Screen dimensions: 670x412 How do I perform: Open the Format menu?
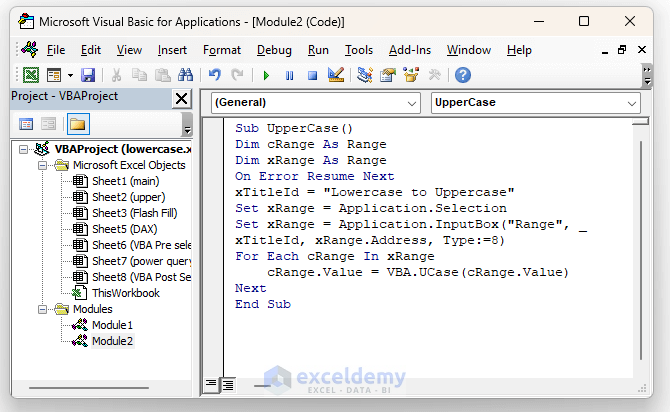tap(222, 50)
